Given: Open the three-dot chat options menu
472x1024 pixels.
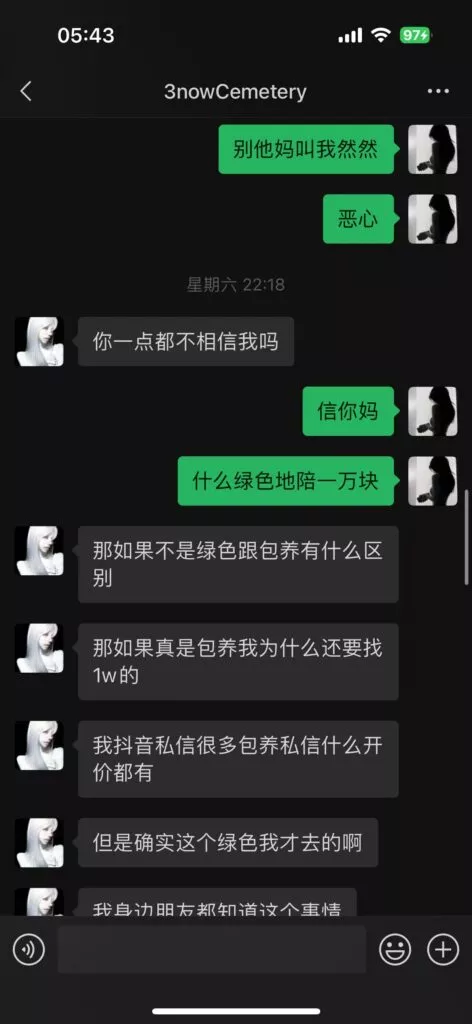Looking at the screenshot, I should (x=438, y=91).
